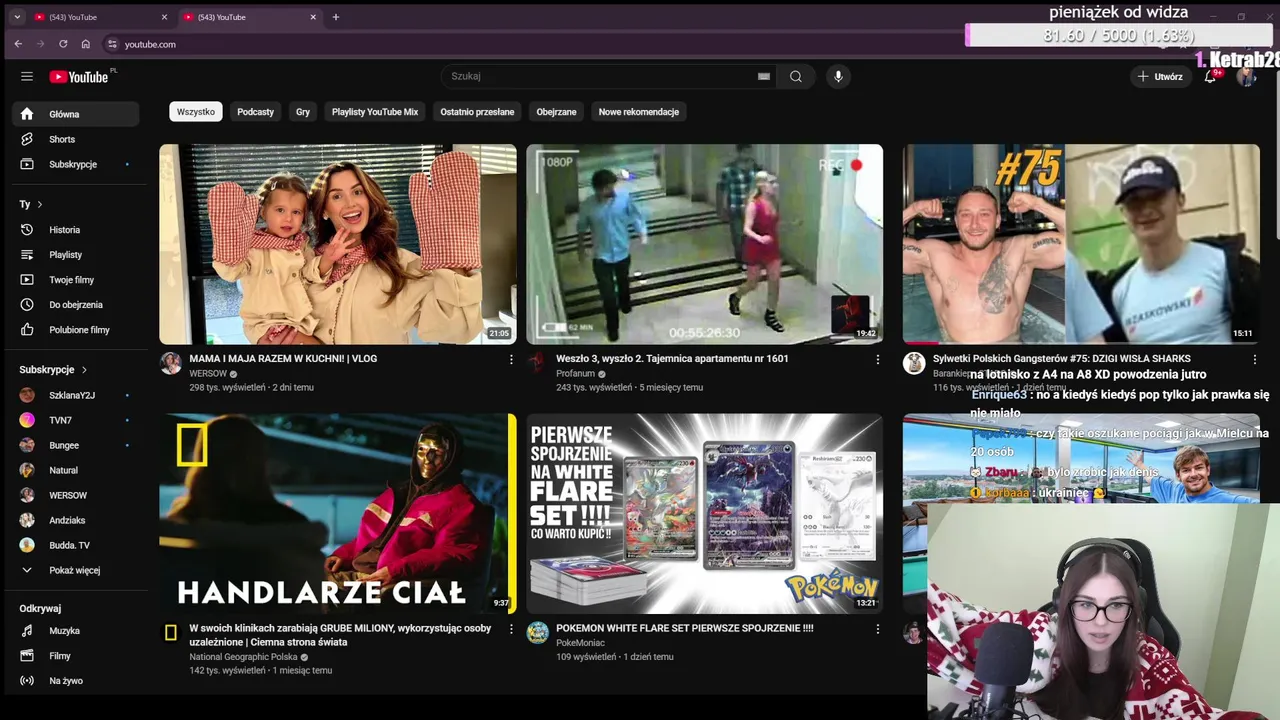Open Bungee subscription channel
This screenshot has height=720, width=1280.
click(75, 445)
